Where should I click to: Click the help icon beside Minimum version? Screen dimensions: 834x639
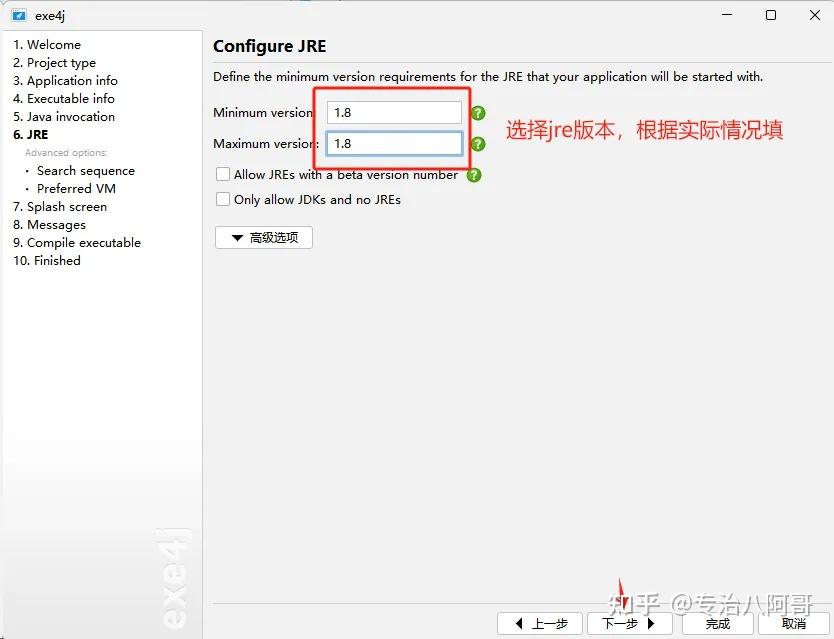[477, 112]
